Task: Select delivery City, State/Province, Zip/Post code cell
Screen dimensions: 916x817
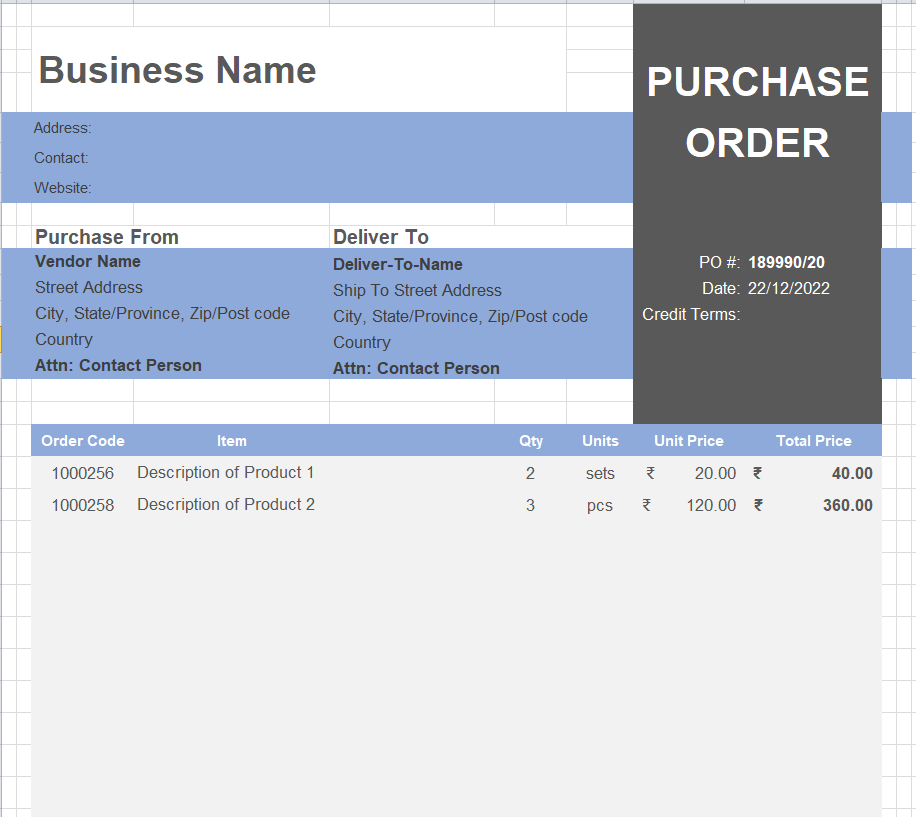Action: tap(460, 316)
